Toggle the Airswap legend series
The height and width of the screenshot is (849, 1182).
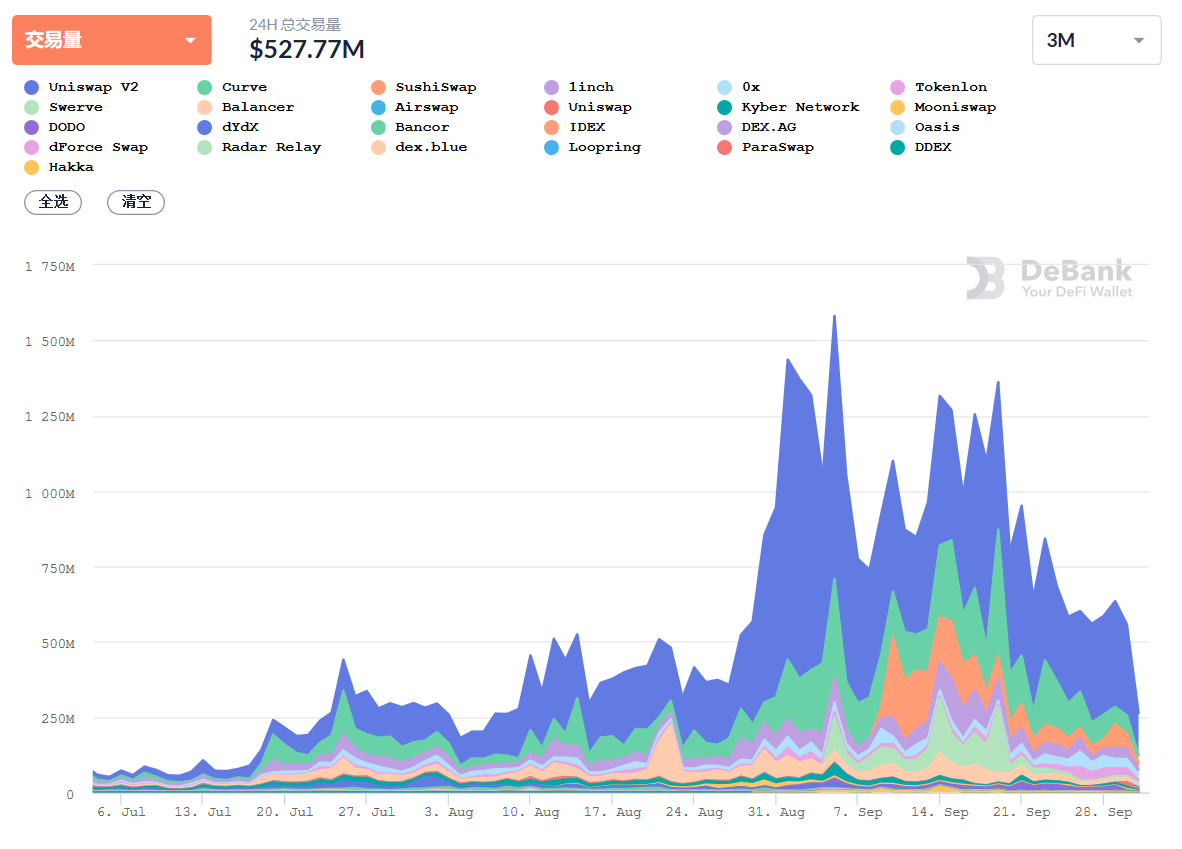tap(415, 107)
